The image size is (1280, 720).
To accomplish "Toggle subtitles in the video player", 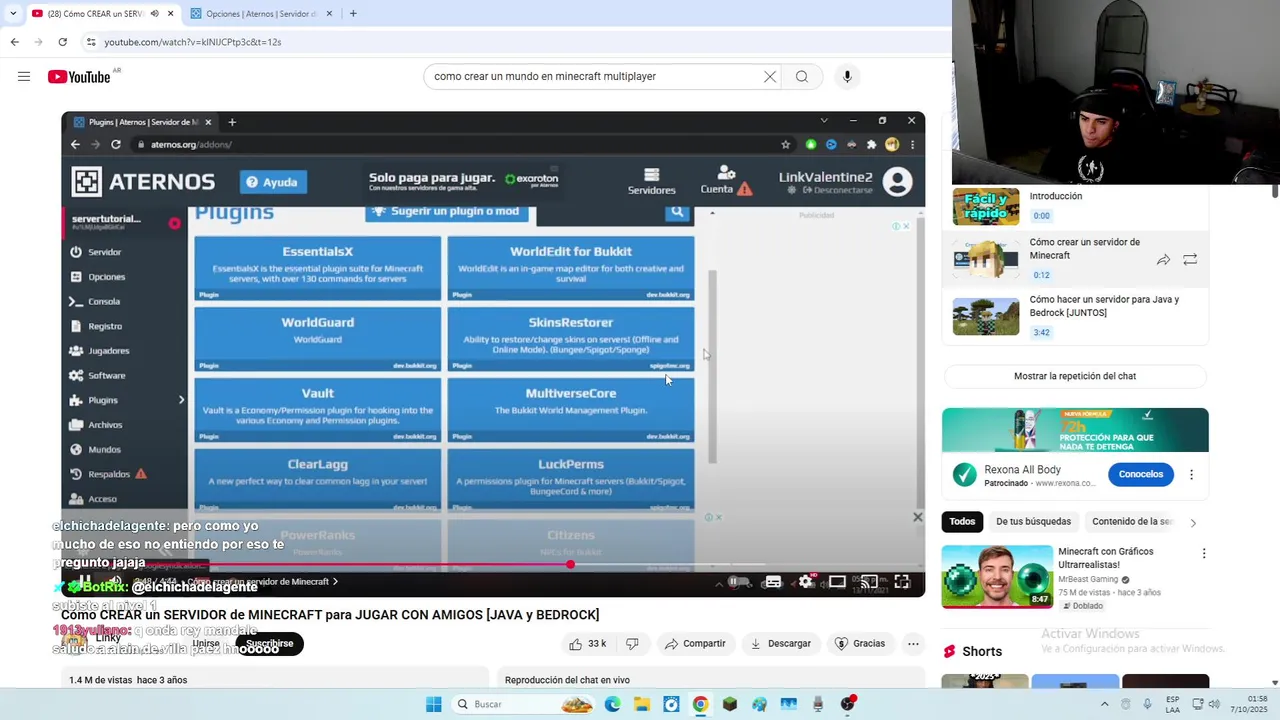I will [x=773, y=582].
